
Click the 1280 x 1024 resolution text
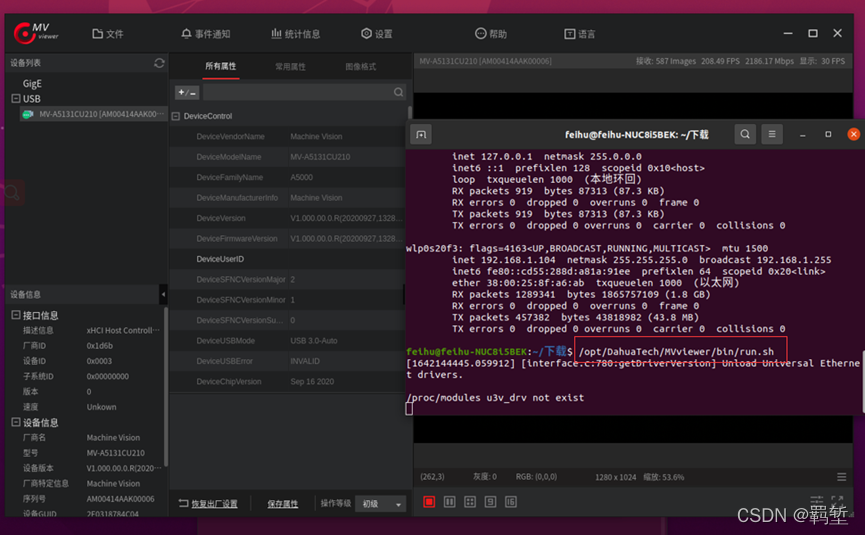click(615, 477)
